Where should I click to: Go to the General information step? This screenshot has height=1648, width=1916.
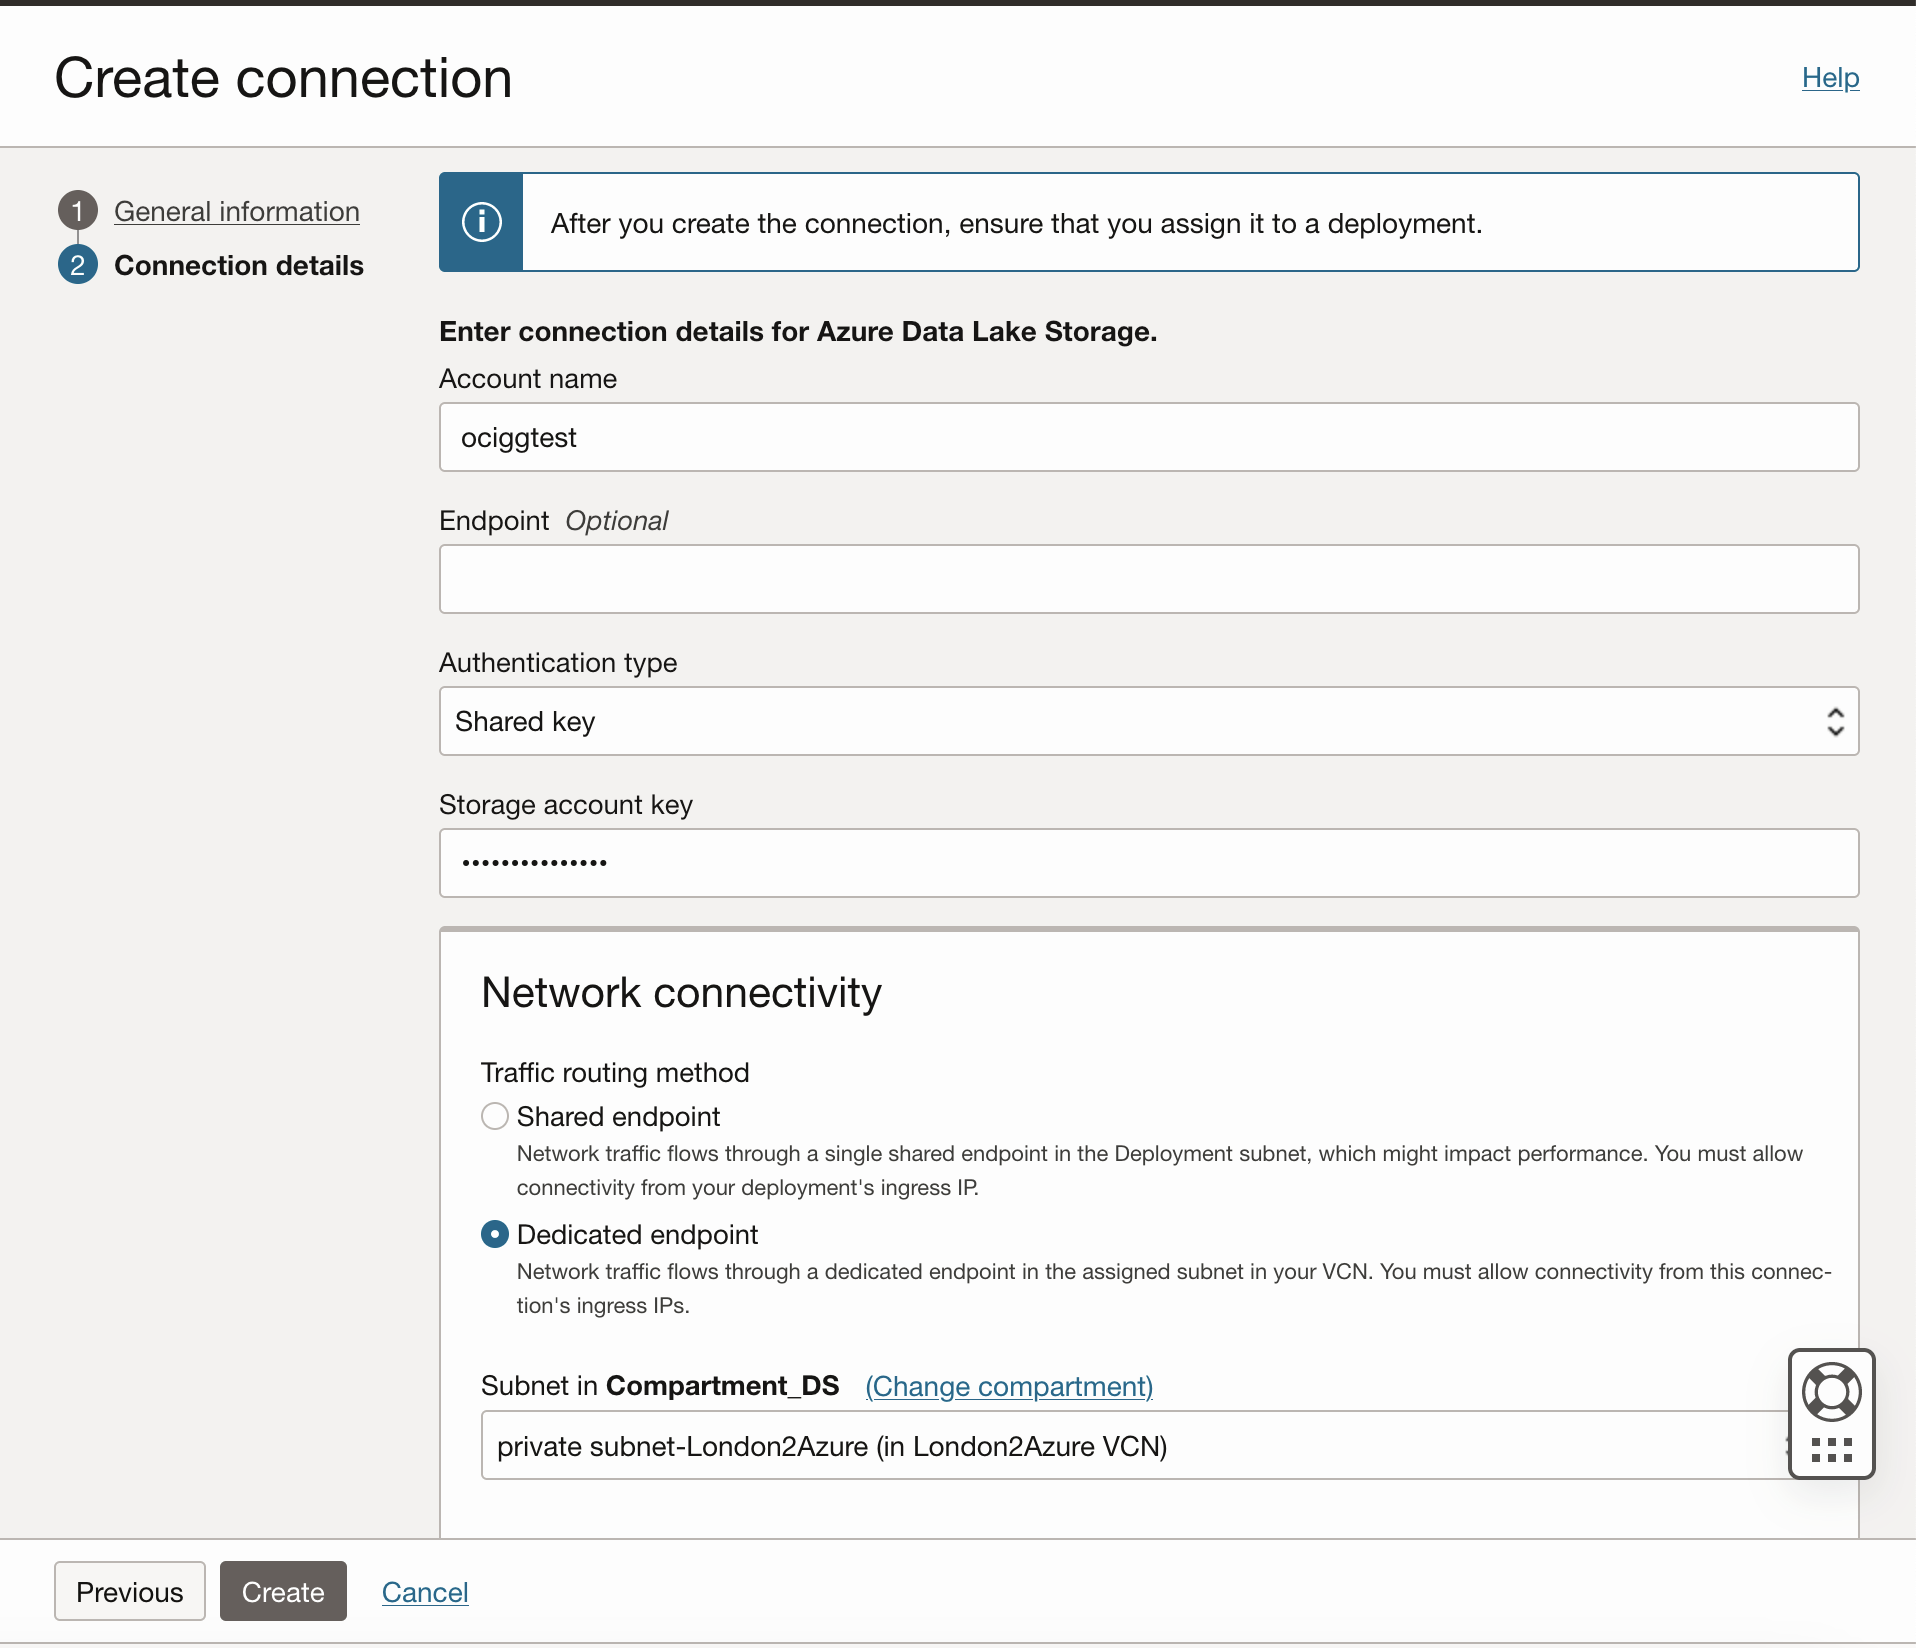236,211
